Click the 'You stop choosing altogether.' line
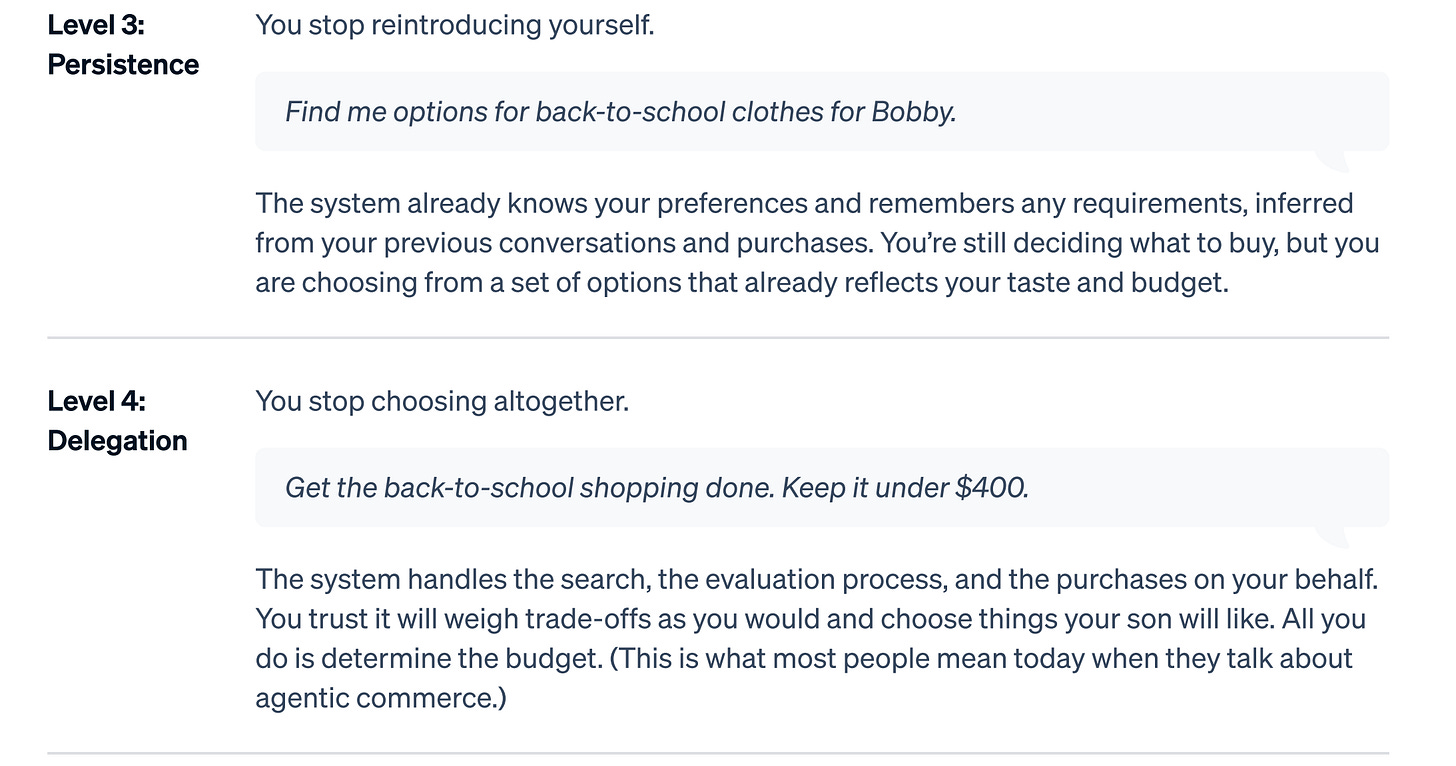 point(442,401)
